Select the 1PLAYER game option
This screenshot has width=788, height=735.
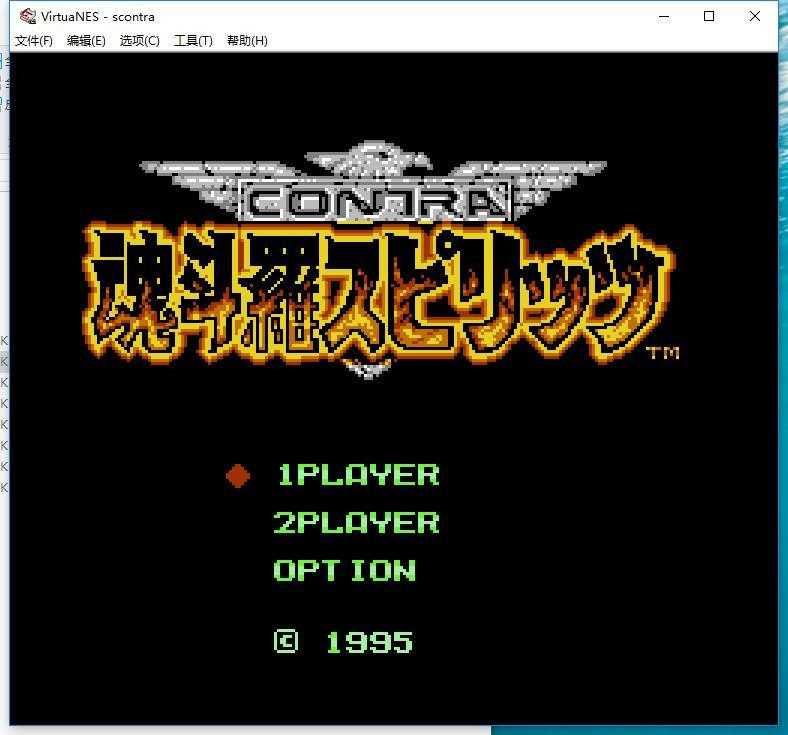pos(359,475)
